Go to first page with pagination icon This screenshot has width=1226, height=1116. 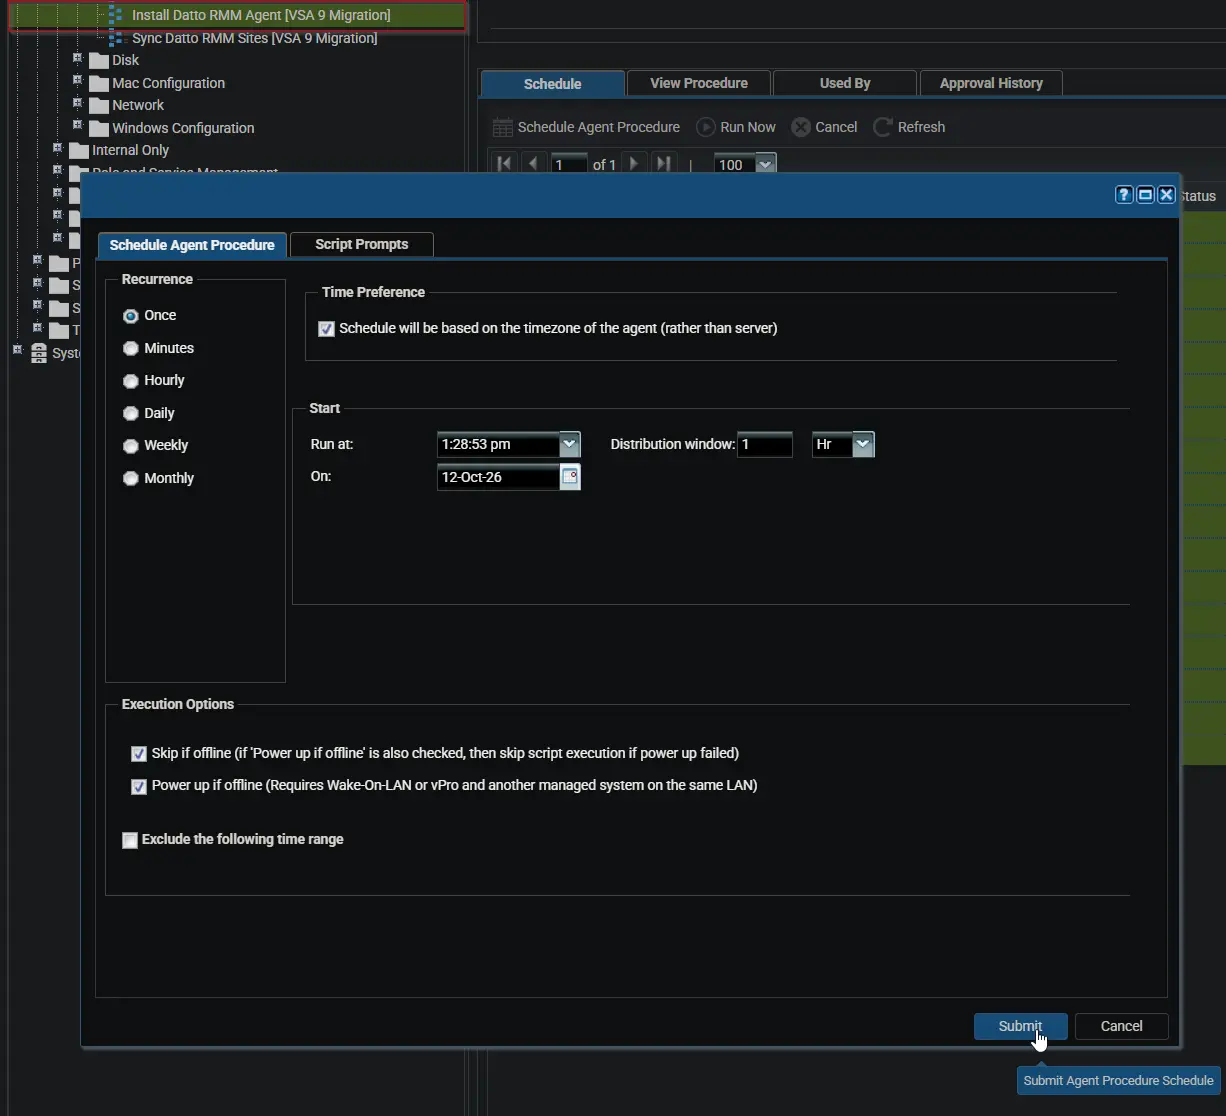coord(505,163)
